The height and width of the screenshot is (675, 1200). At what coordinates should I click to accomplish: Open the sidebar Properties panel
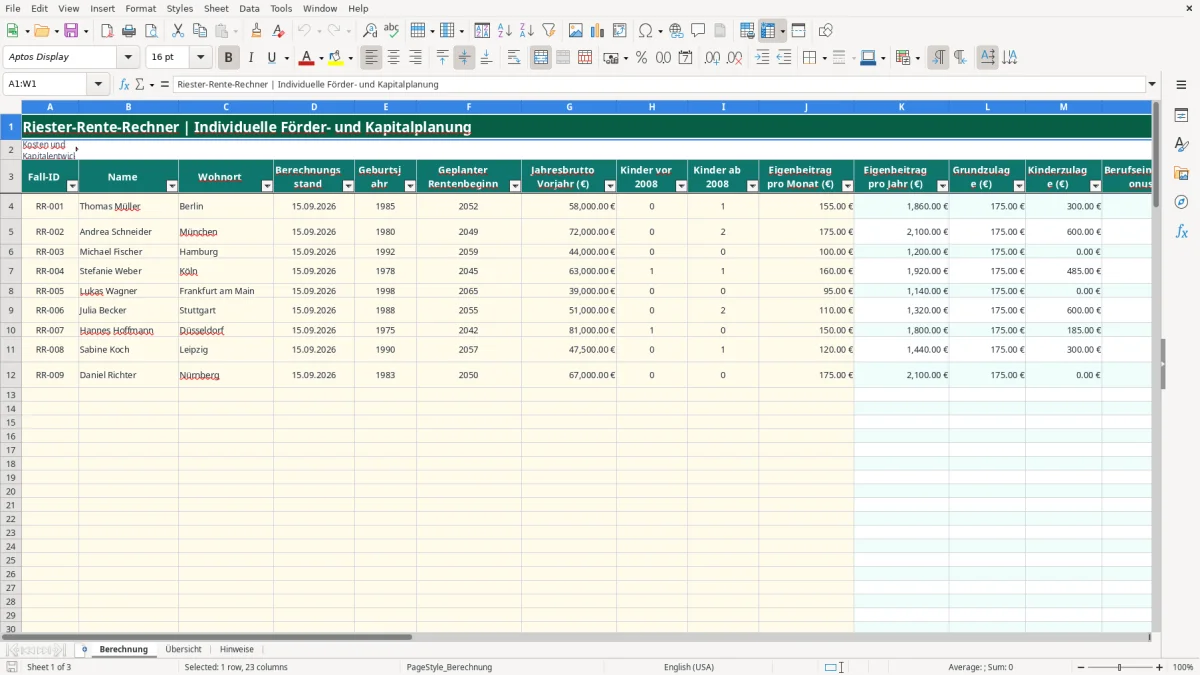click(x=1181, y=116)
